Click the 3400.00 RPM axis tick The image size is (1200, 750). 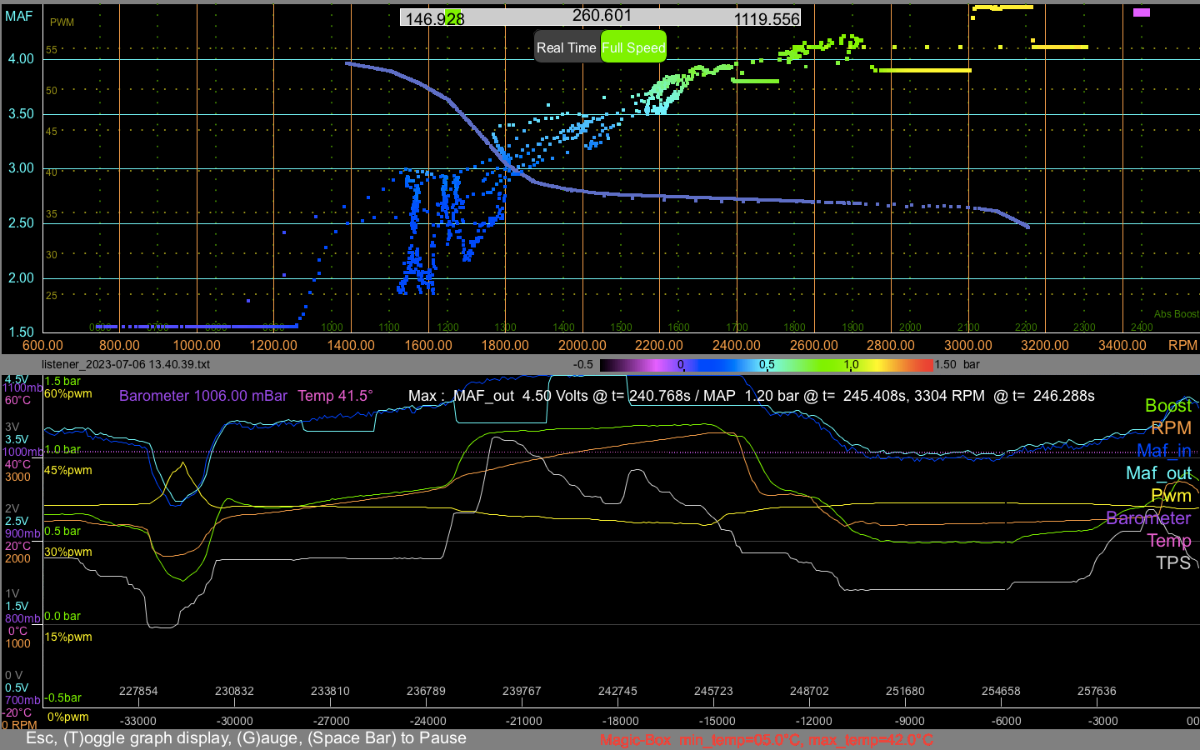click(x=1121, y=344)
